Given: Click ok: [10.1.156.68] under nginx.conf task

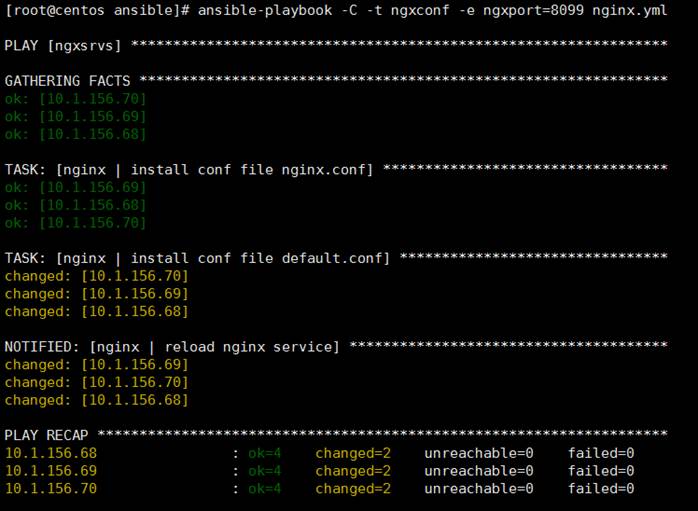Looking at the screenshot, I should click(76, 205).
